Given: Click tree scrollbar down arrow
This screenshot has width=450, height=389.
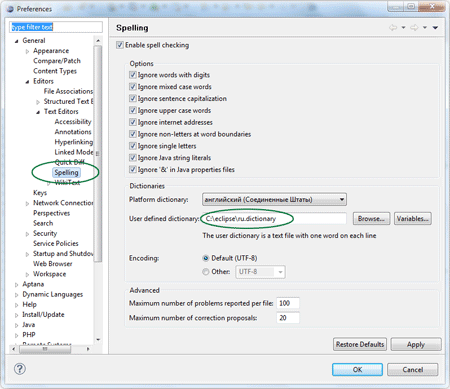Looking at the screenshot, I should click(x=98, y=340).
